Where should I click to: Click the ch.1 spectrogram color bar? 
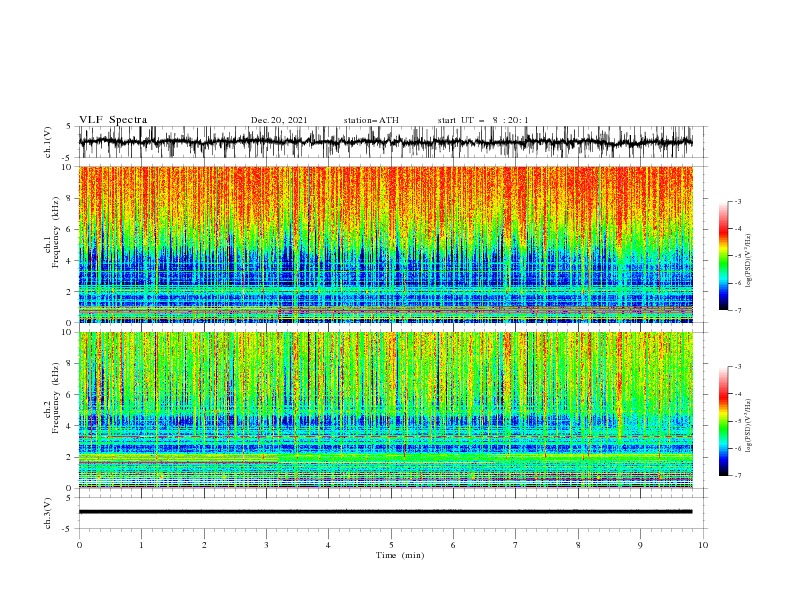723,256
